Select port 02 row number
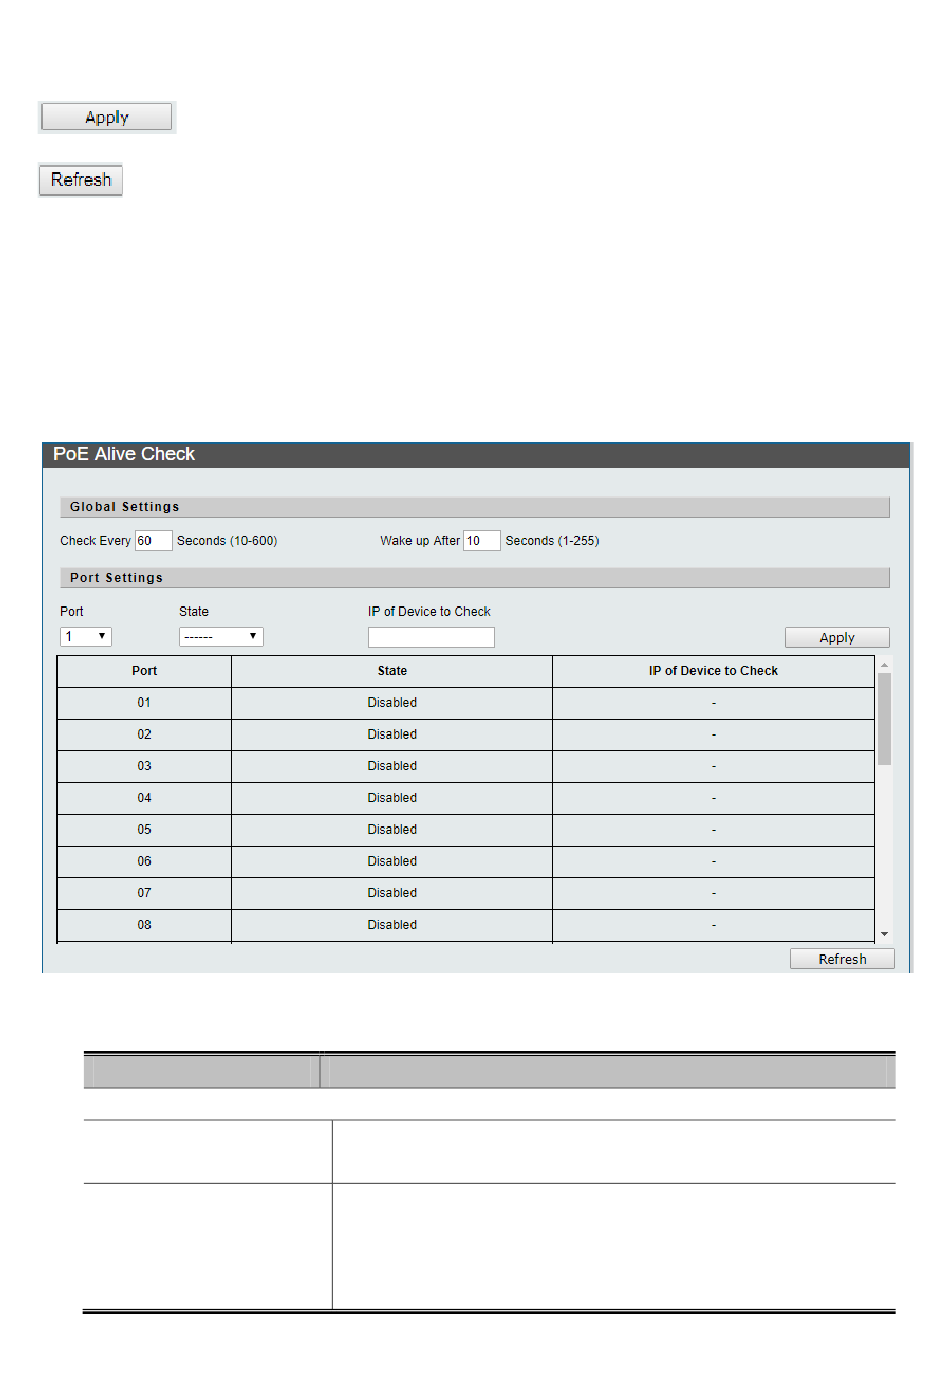Screen dimensions: 950x1378 [145, 735]
